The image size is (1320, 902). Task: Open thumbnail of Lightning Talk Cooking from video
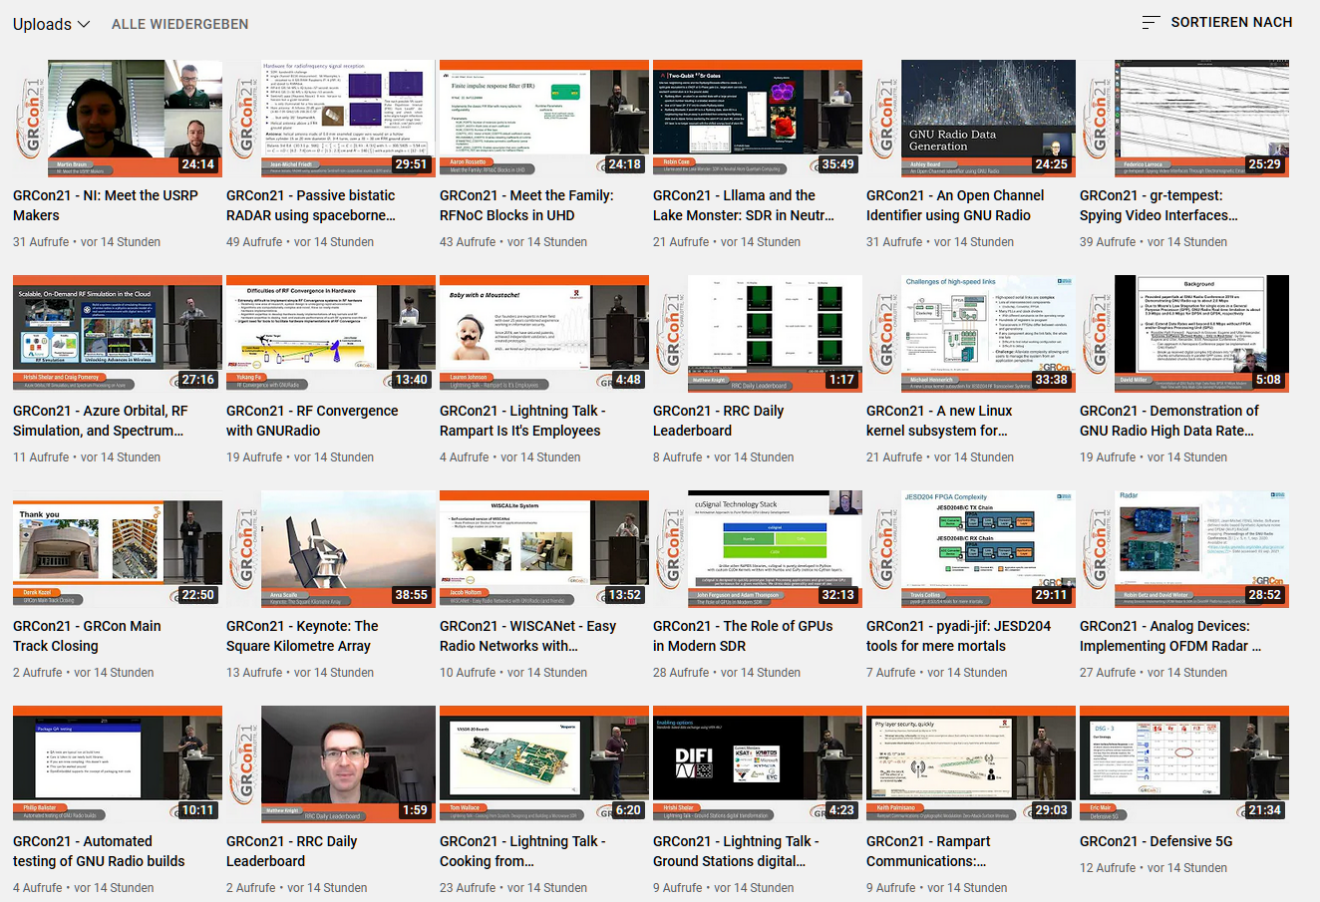[544, 764]
